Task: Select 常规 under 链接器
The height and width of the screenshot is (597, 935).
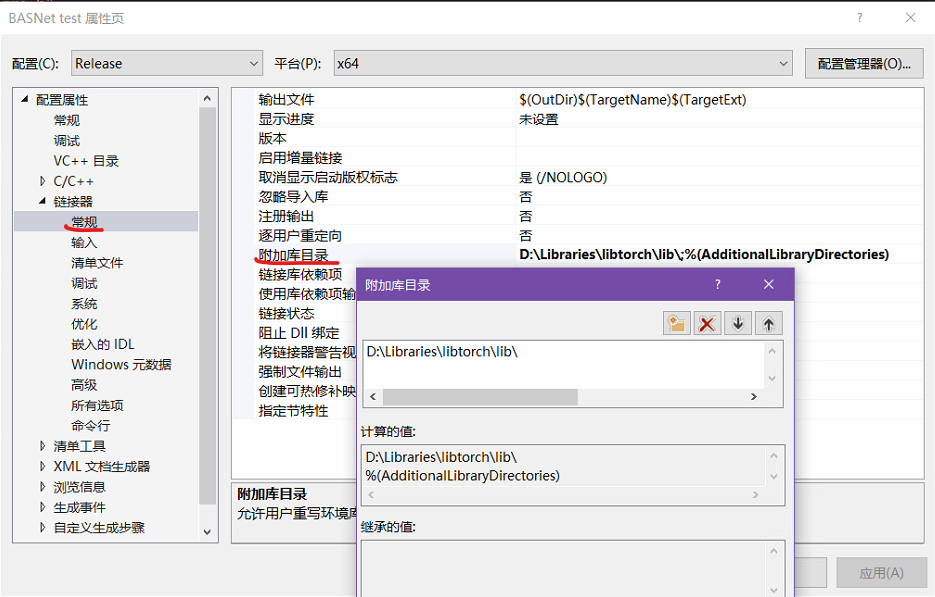Action: pos(84,222)
